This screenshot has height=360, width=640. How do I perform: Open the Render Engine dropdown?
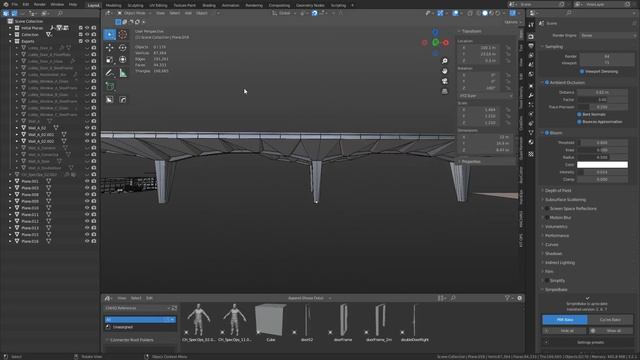point(607,36)
